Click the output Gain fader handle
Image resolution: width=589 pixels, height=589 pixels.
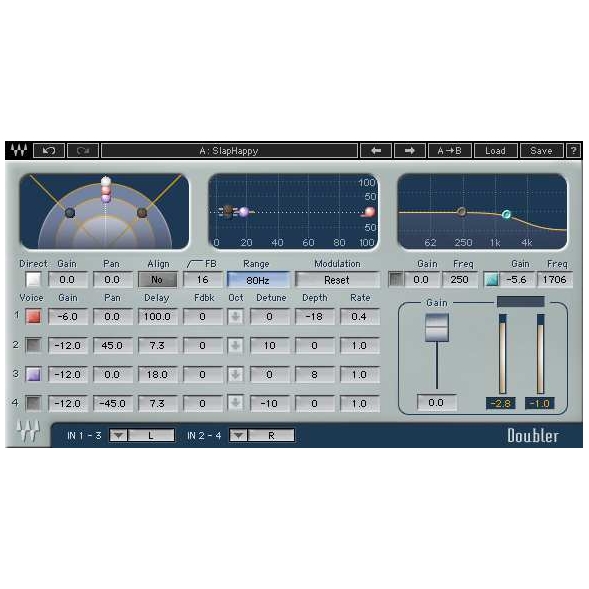[x=436, y=328]
